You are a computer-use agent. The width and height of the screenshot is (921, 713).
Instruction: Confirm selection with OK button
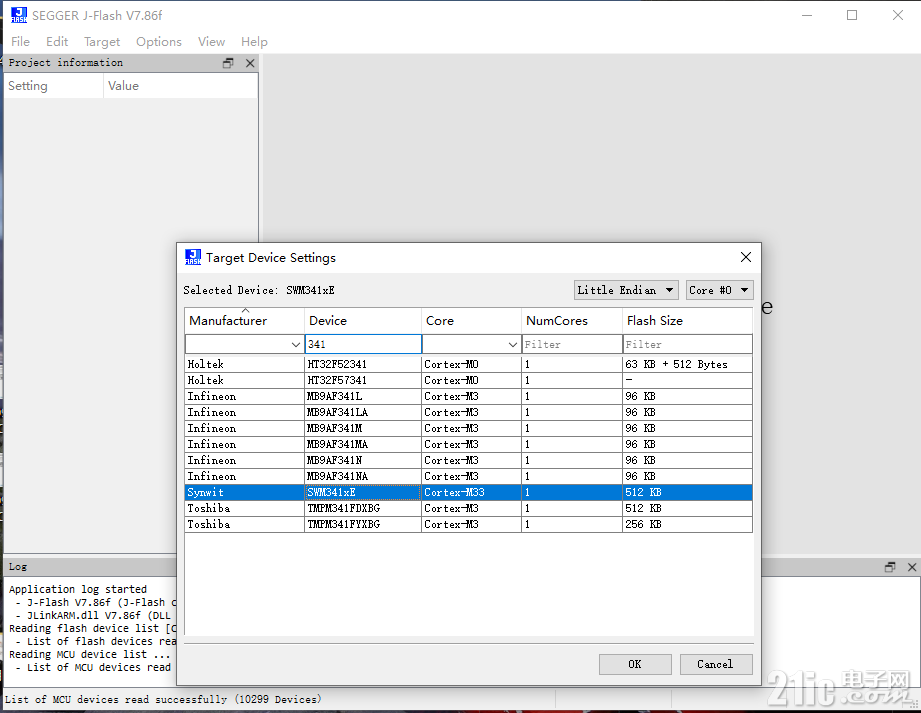click(635, 664)
